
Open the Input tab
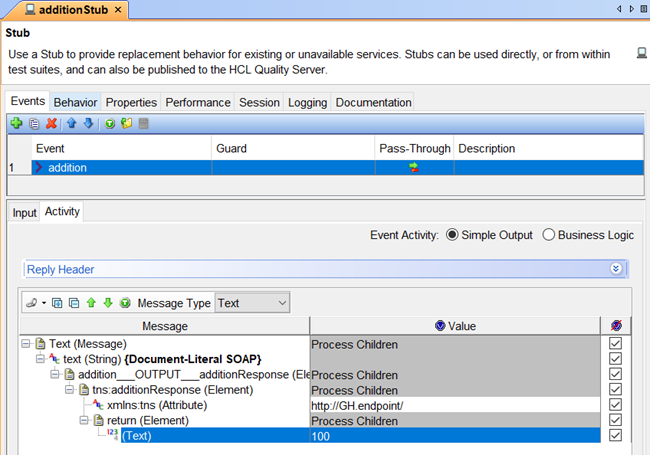(24, 212)
